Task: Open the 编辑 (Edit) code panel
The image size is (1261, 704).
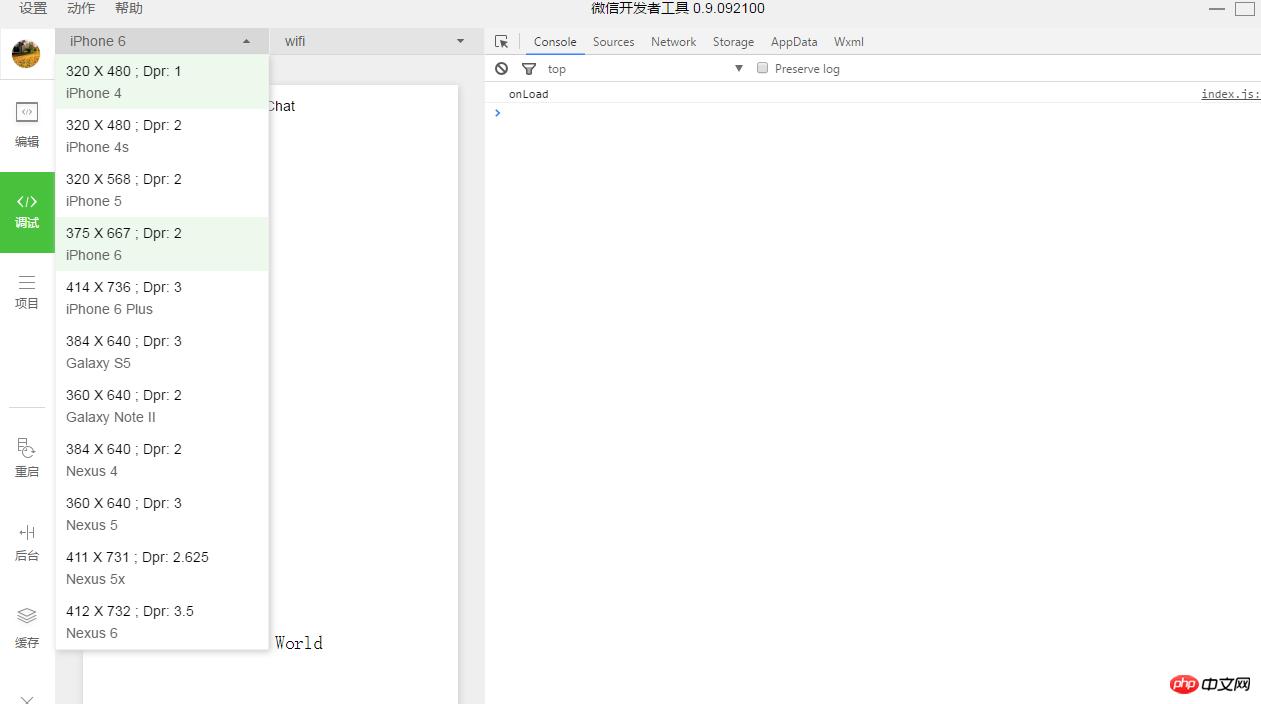Action: click(27, 124)
